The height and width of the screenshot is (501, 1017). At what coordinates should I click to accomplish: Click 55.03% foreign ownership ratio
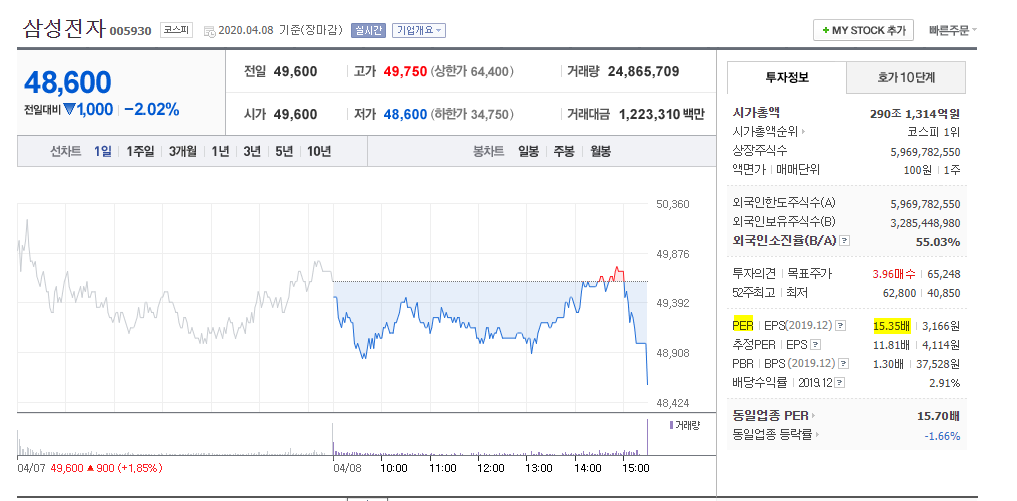(938, 242)
